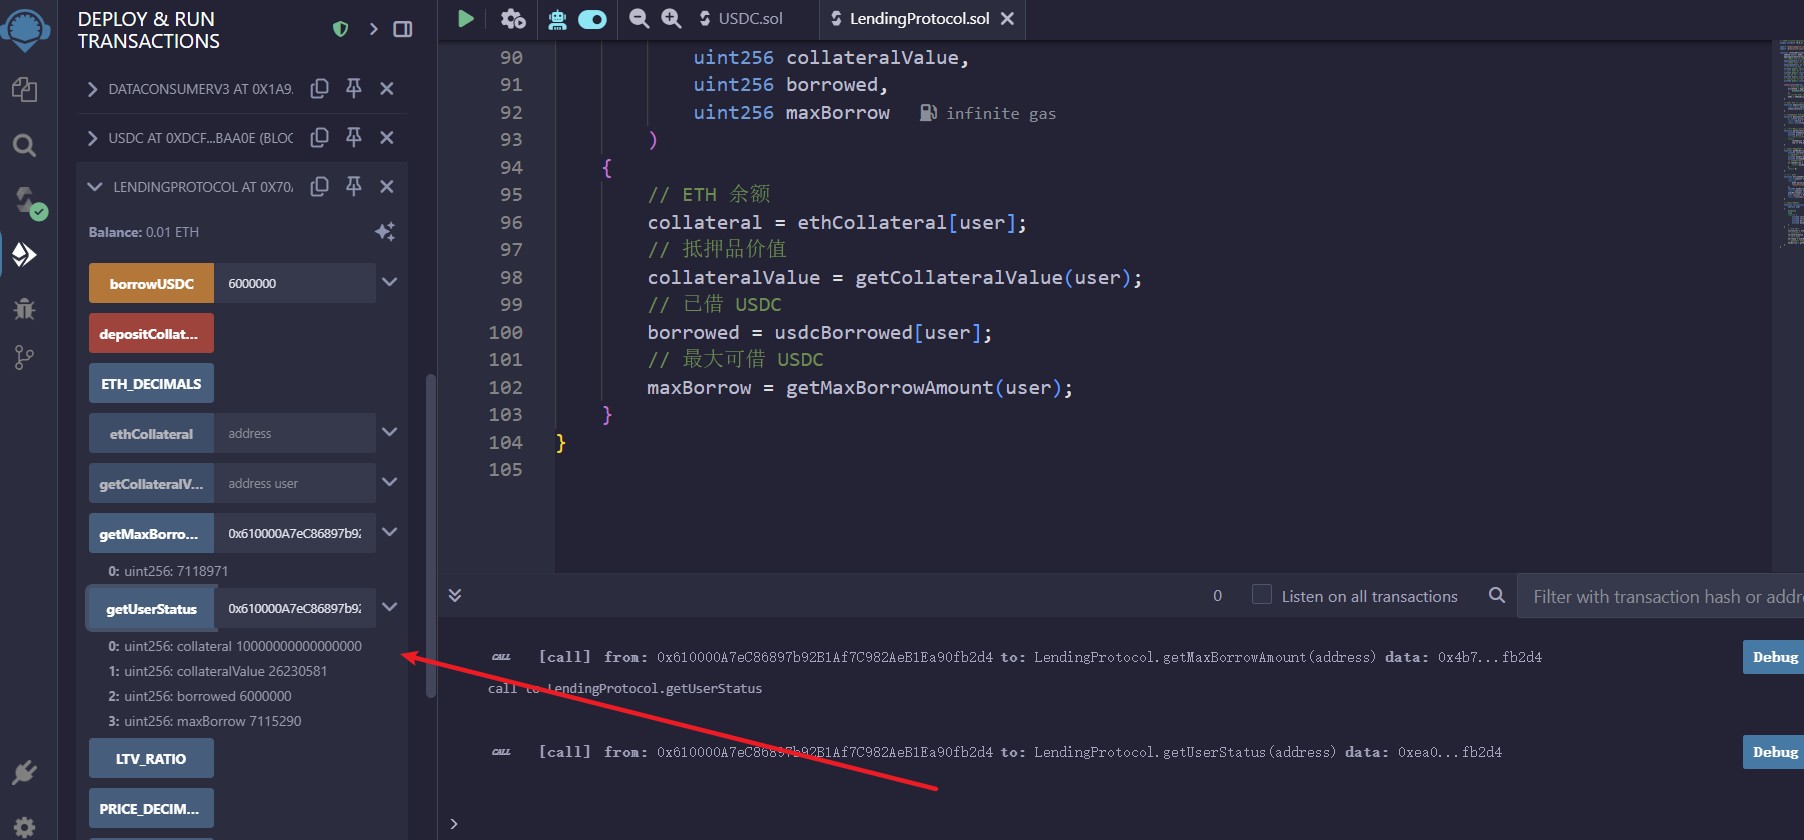Call the ETH_DECIMALS function
The image size is (1804, 840).
pos(151,383)
